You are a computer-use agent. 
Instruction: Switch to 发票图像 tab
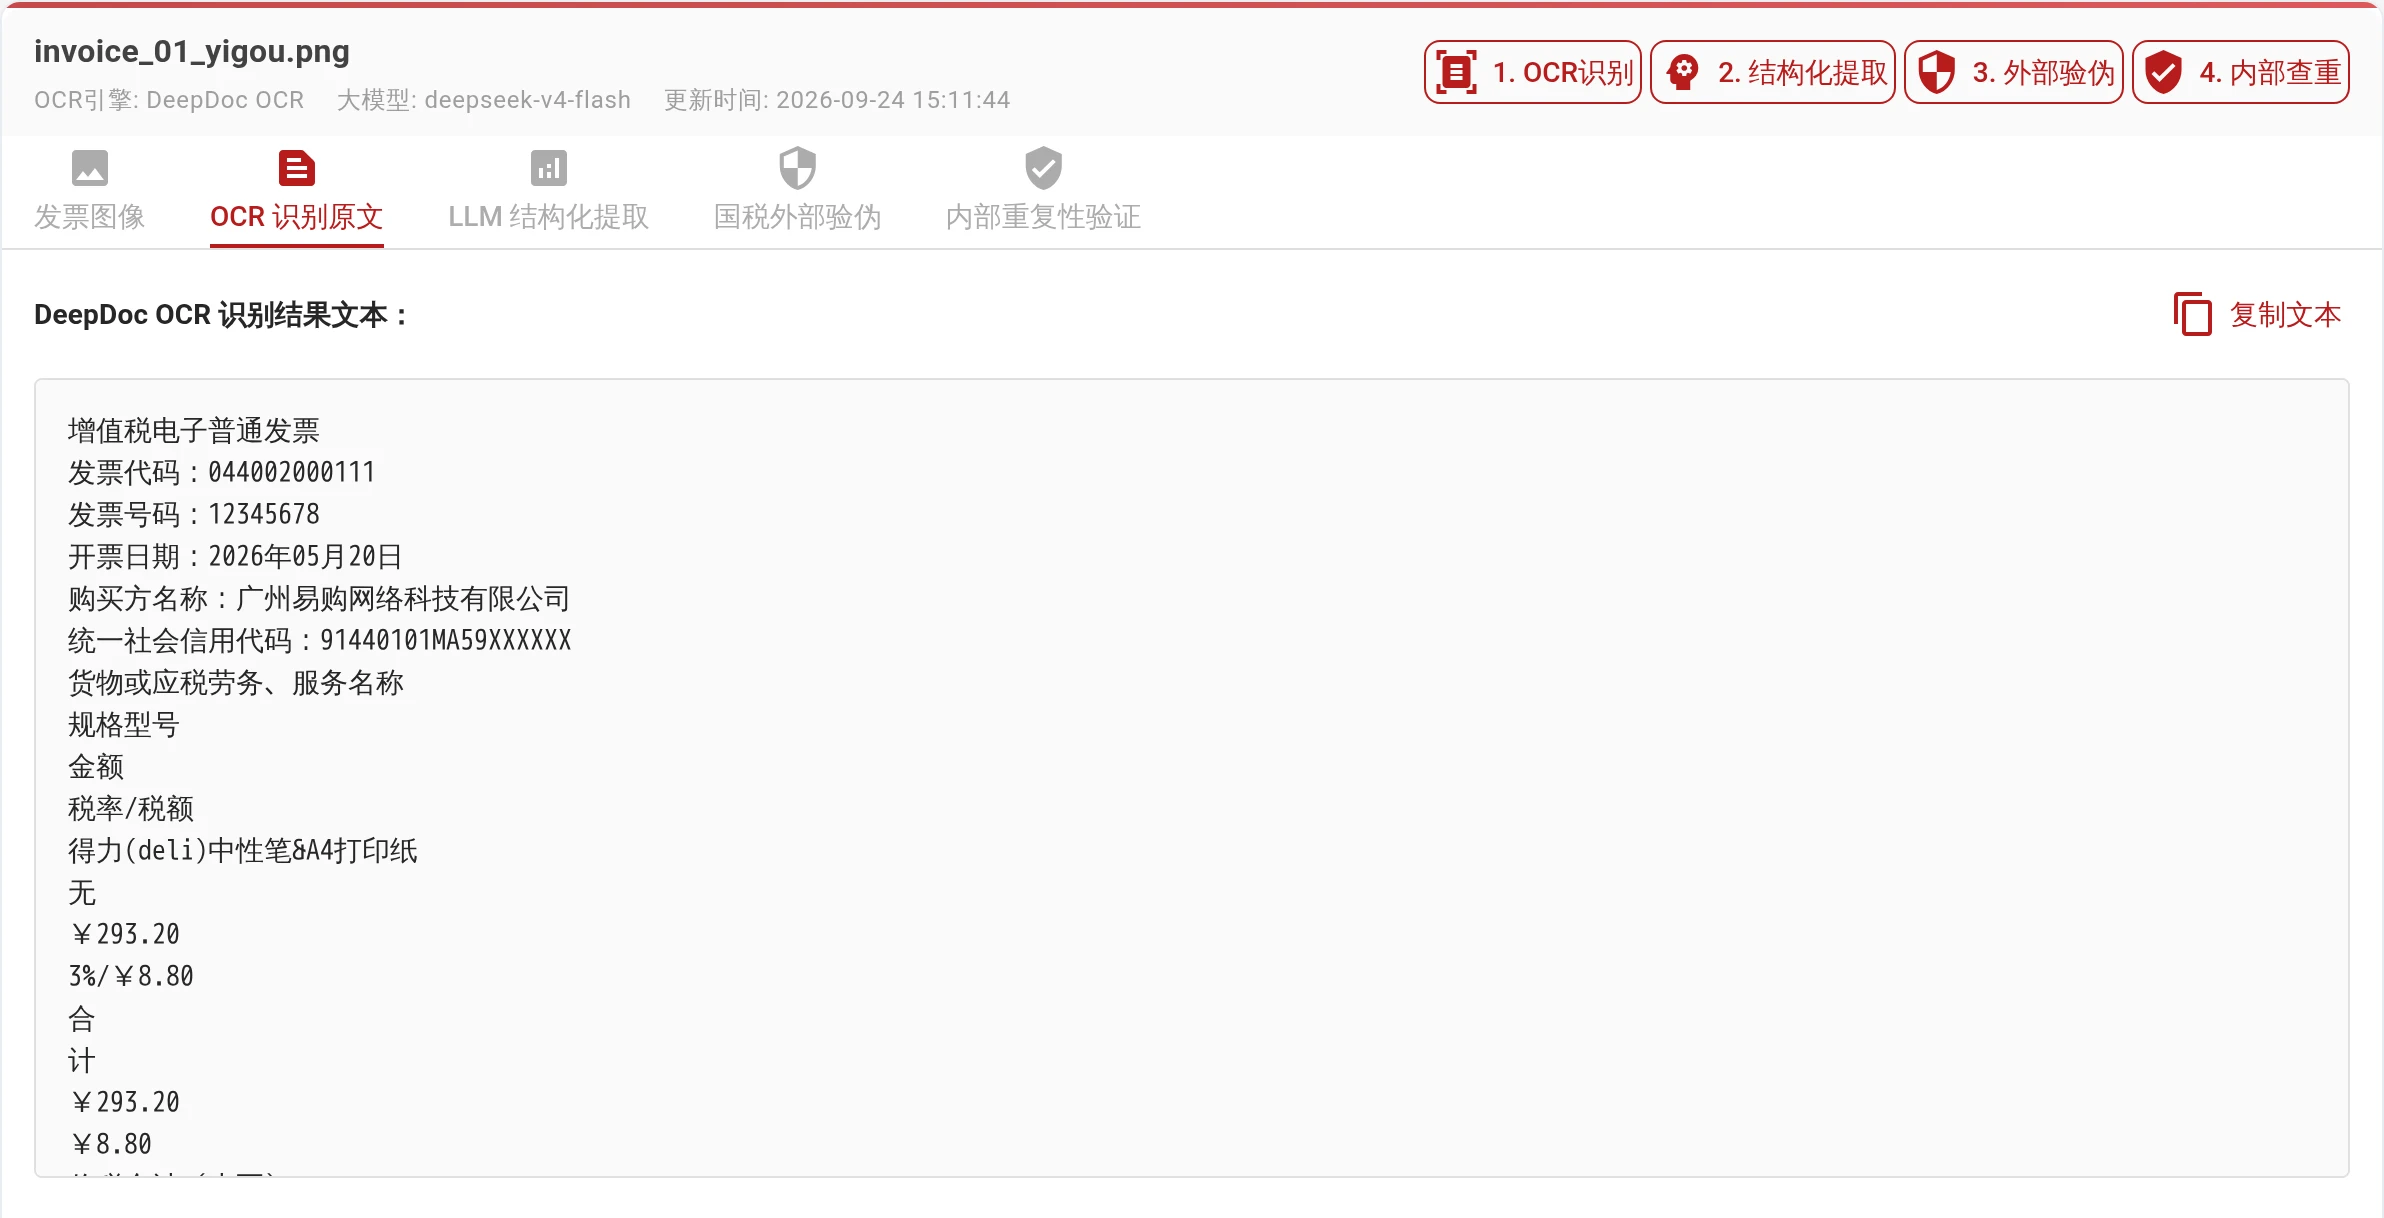point(90,192)
